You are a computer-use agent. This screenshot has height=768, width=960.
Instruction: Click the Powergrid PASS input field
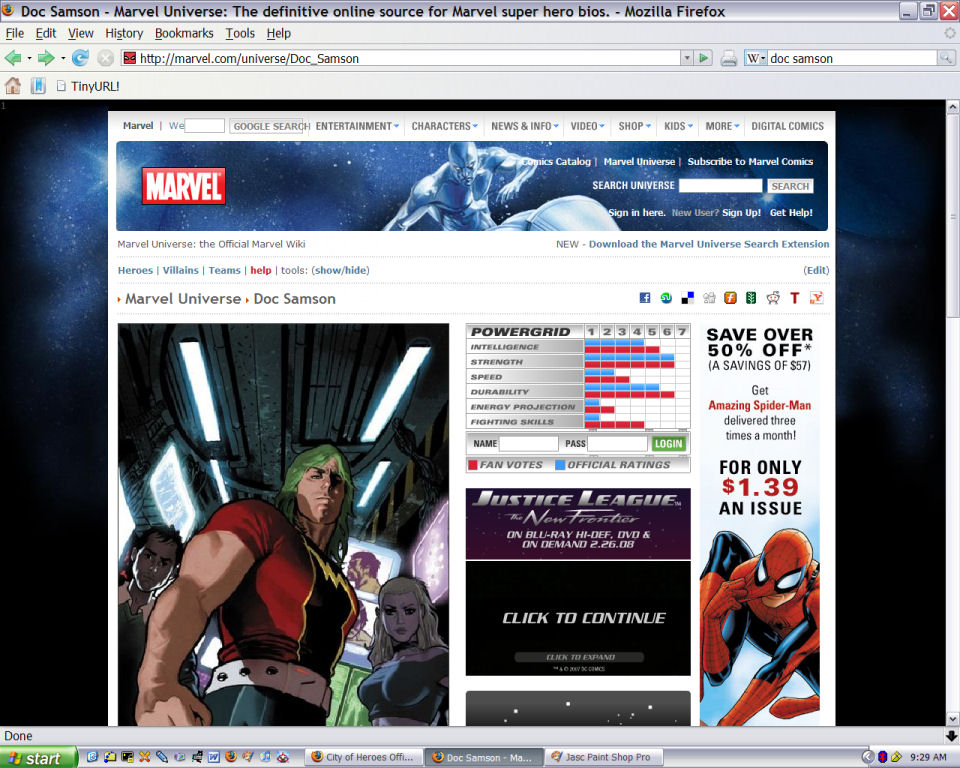(617, 443)
